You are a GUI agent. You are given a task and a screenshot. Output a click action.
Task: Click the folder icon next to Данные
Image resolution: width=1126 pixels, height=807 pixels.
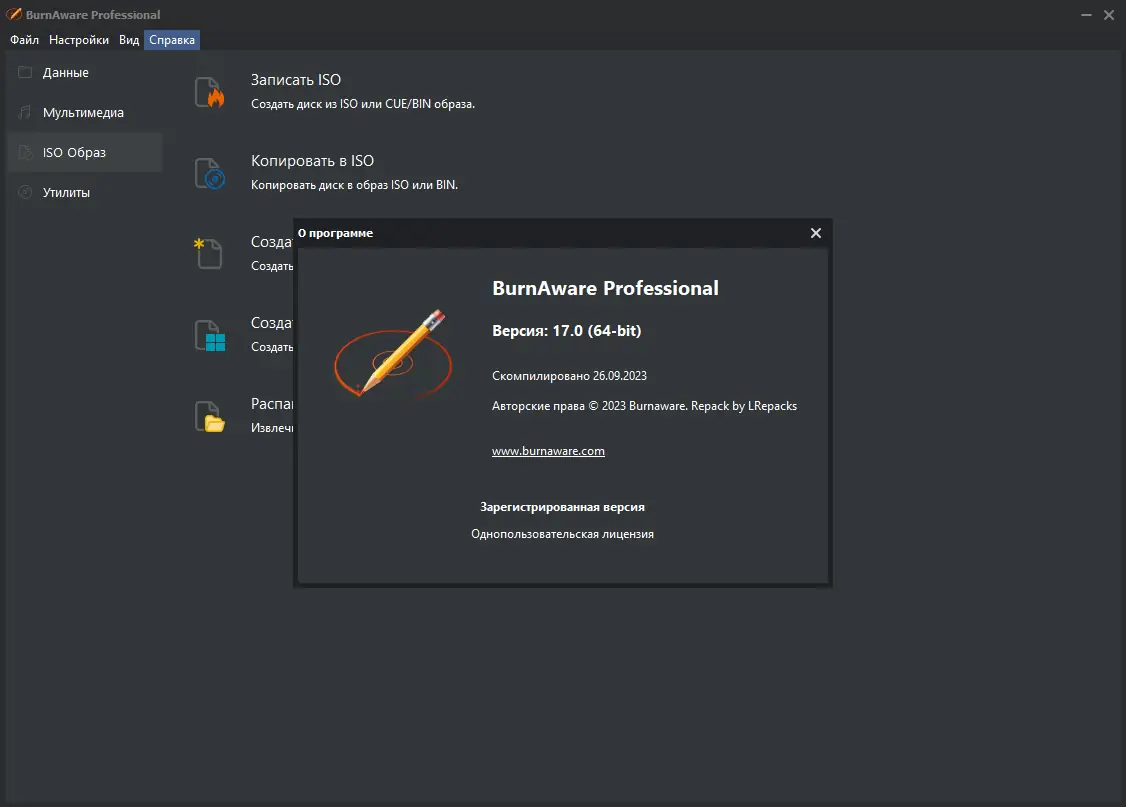(x=25, y=72)
